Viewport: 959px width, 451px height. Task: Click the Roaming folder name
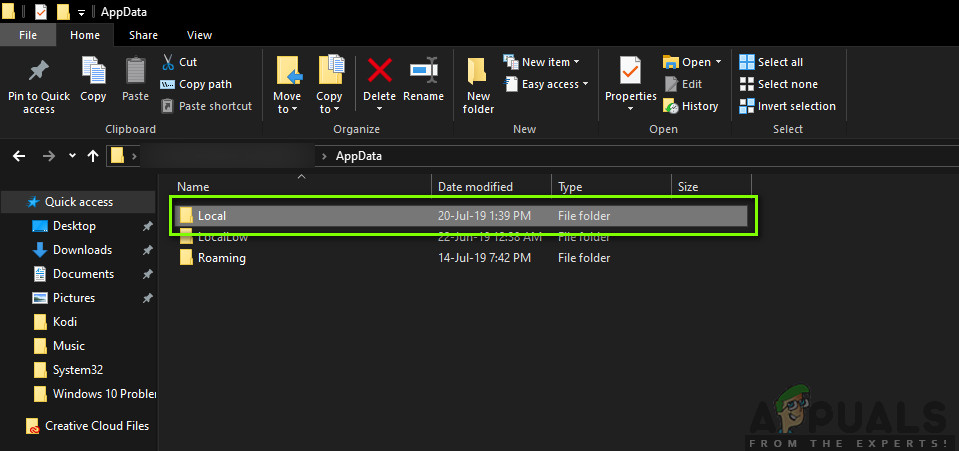(221, 258)
